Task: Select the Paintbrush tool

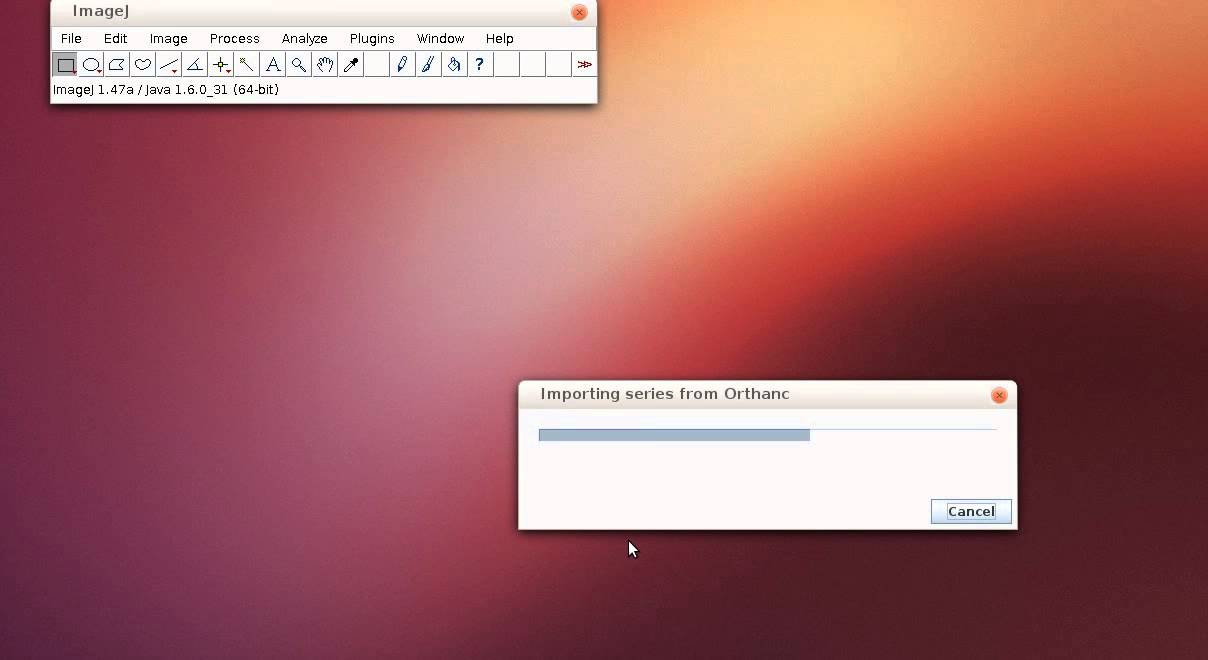Action: [428, 65]
